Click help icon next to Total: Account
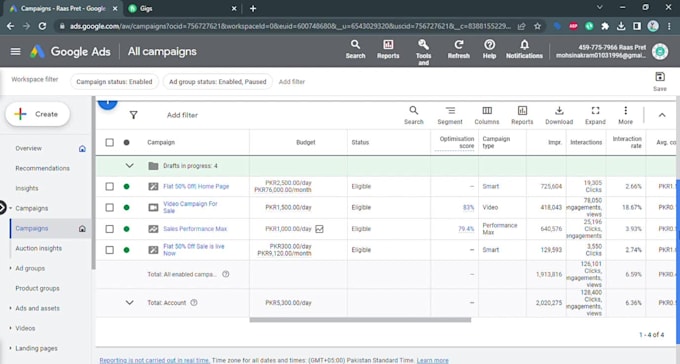 click(x=194, y=303)
